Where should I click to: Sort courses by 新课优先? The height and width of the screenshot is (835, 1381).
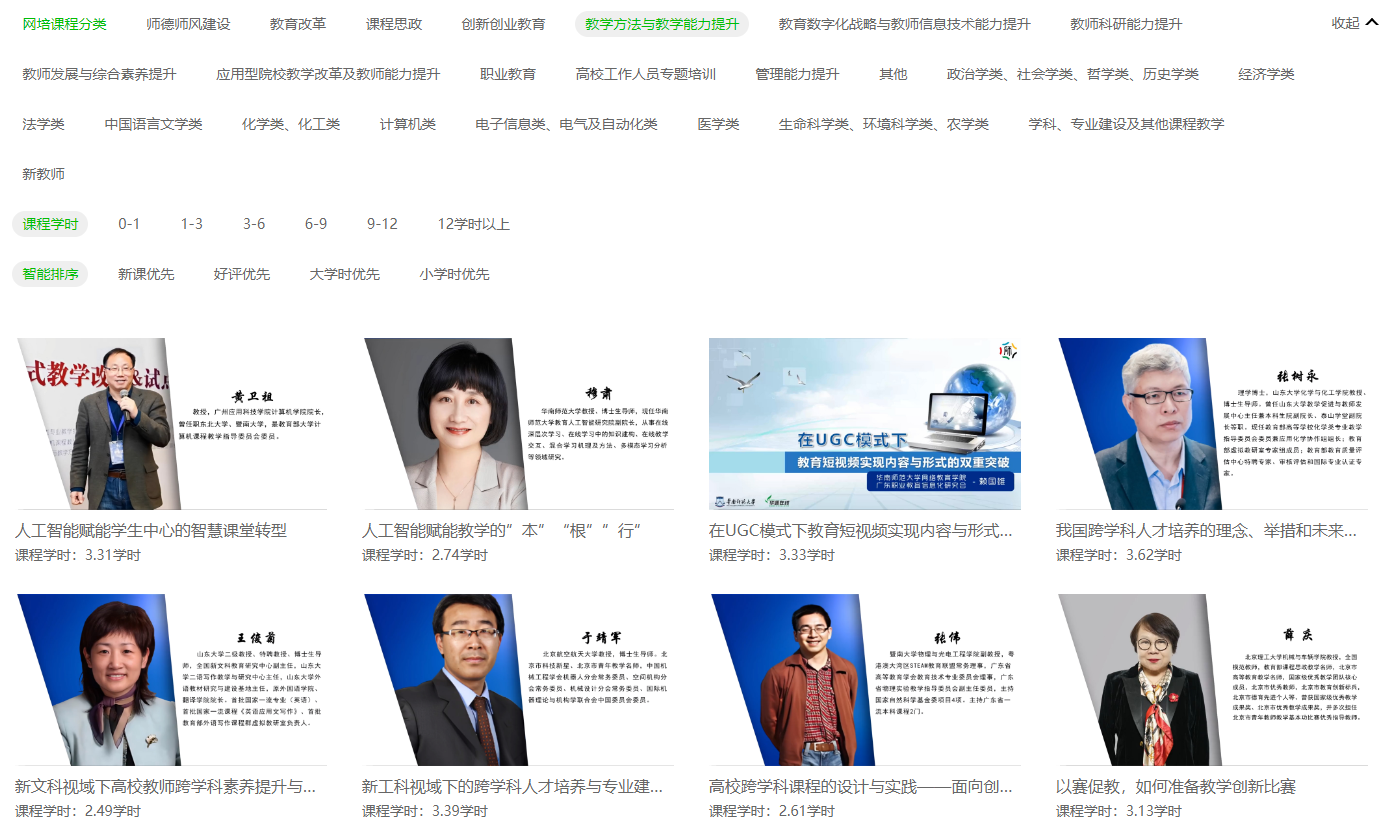146,274
